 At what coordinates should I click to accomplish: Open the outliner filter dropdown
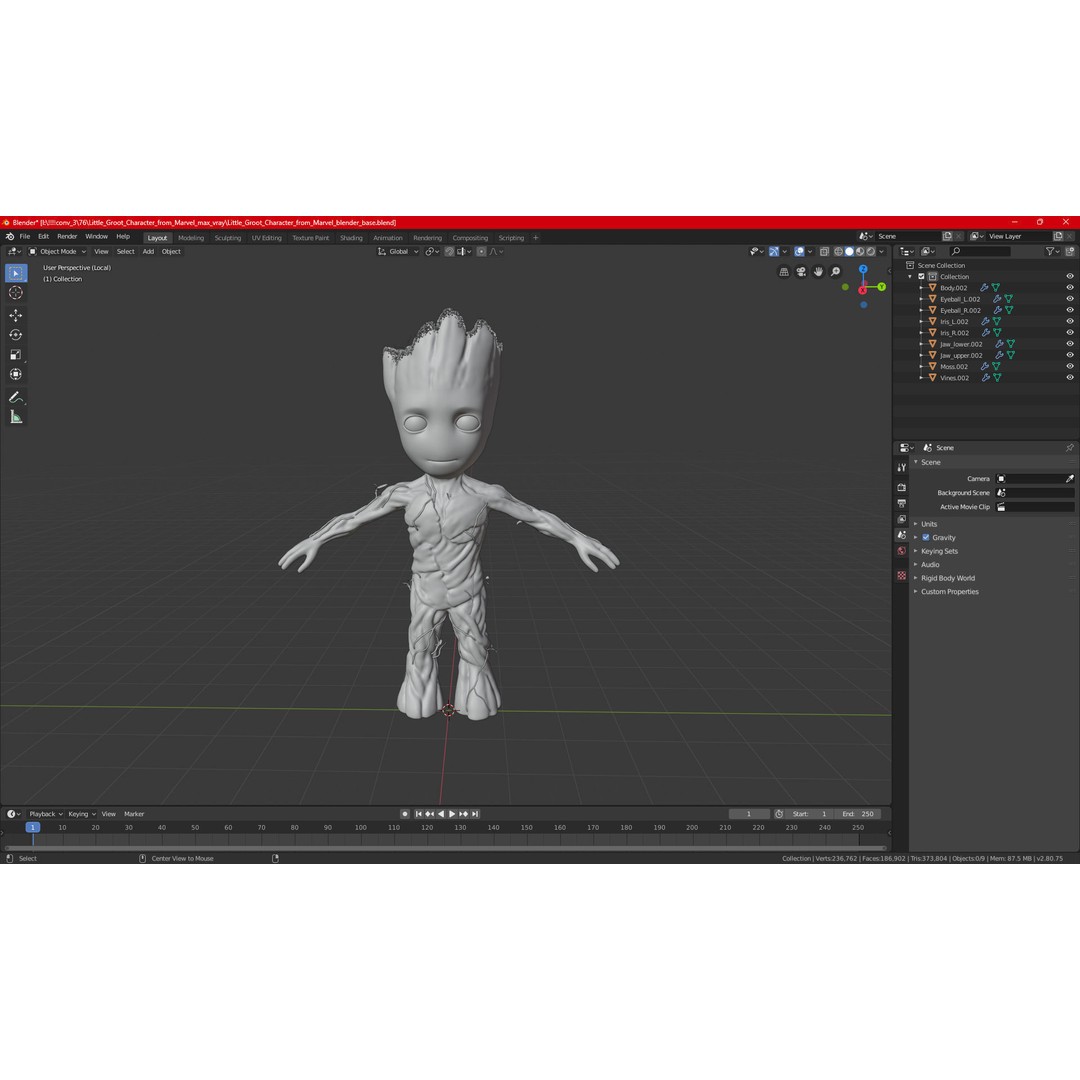point(1052,252)
